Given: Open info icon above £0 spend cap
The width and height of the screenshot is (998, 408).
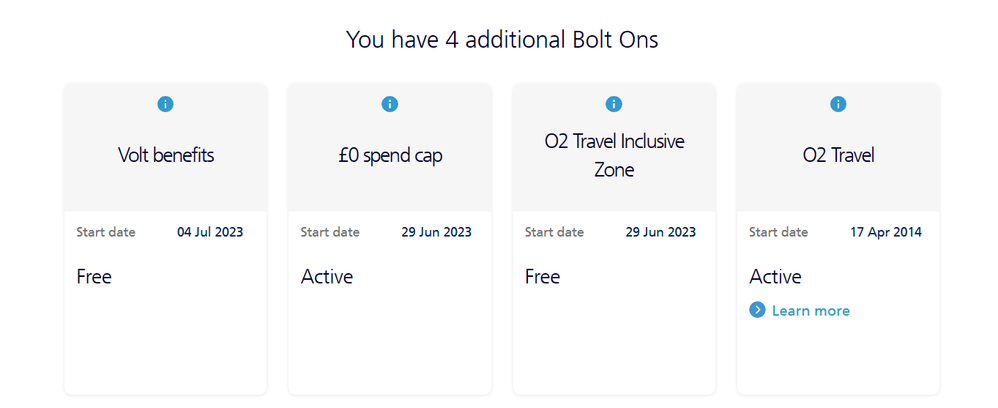Looking at the screenshot, I should (x=390, y=104).
